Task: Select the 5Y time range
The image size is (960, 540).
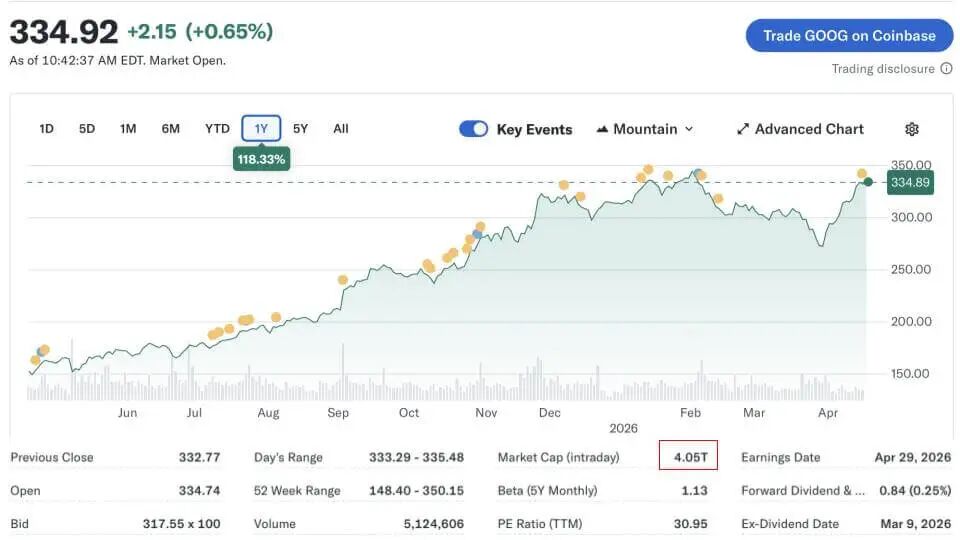Action: point(300,128)
